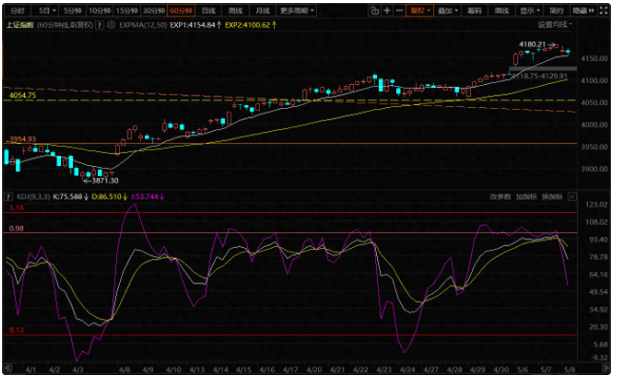
Task: Click the 3871.30 low price marker
Action: click(x=102, y=181)
